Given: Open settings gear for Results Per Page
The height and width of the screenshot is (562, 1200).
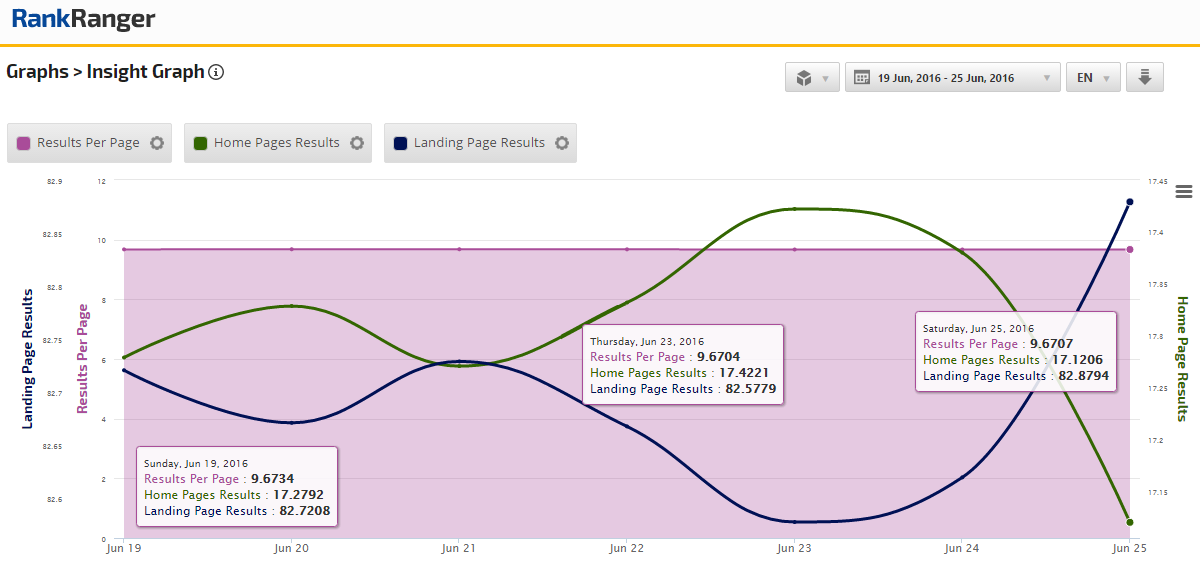Looking at the screenshot, I should (x=157, y=143).
